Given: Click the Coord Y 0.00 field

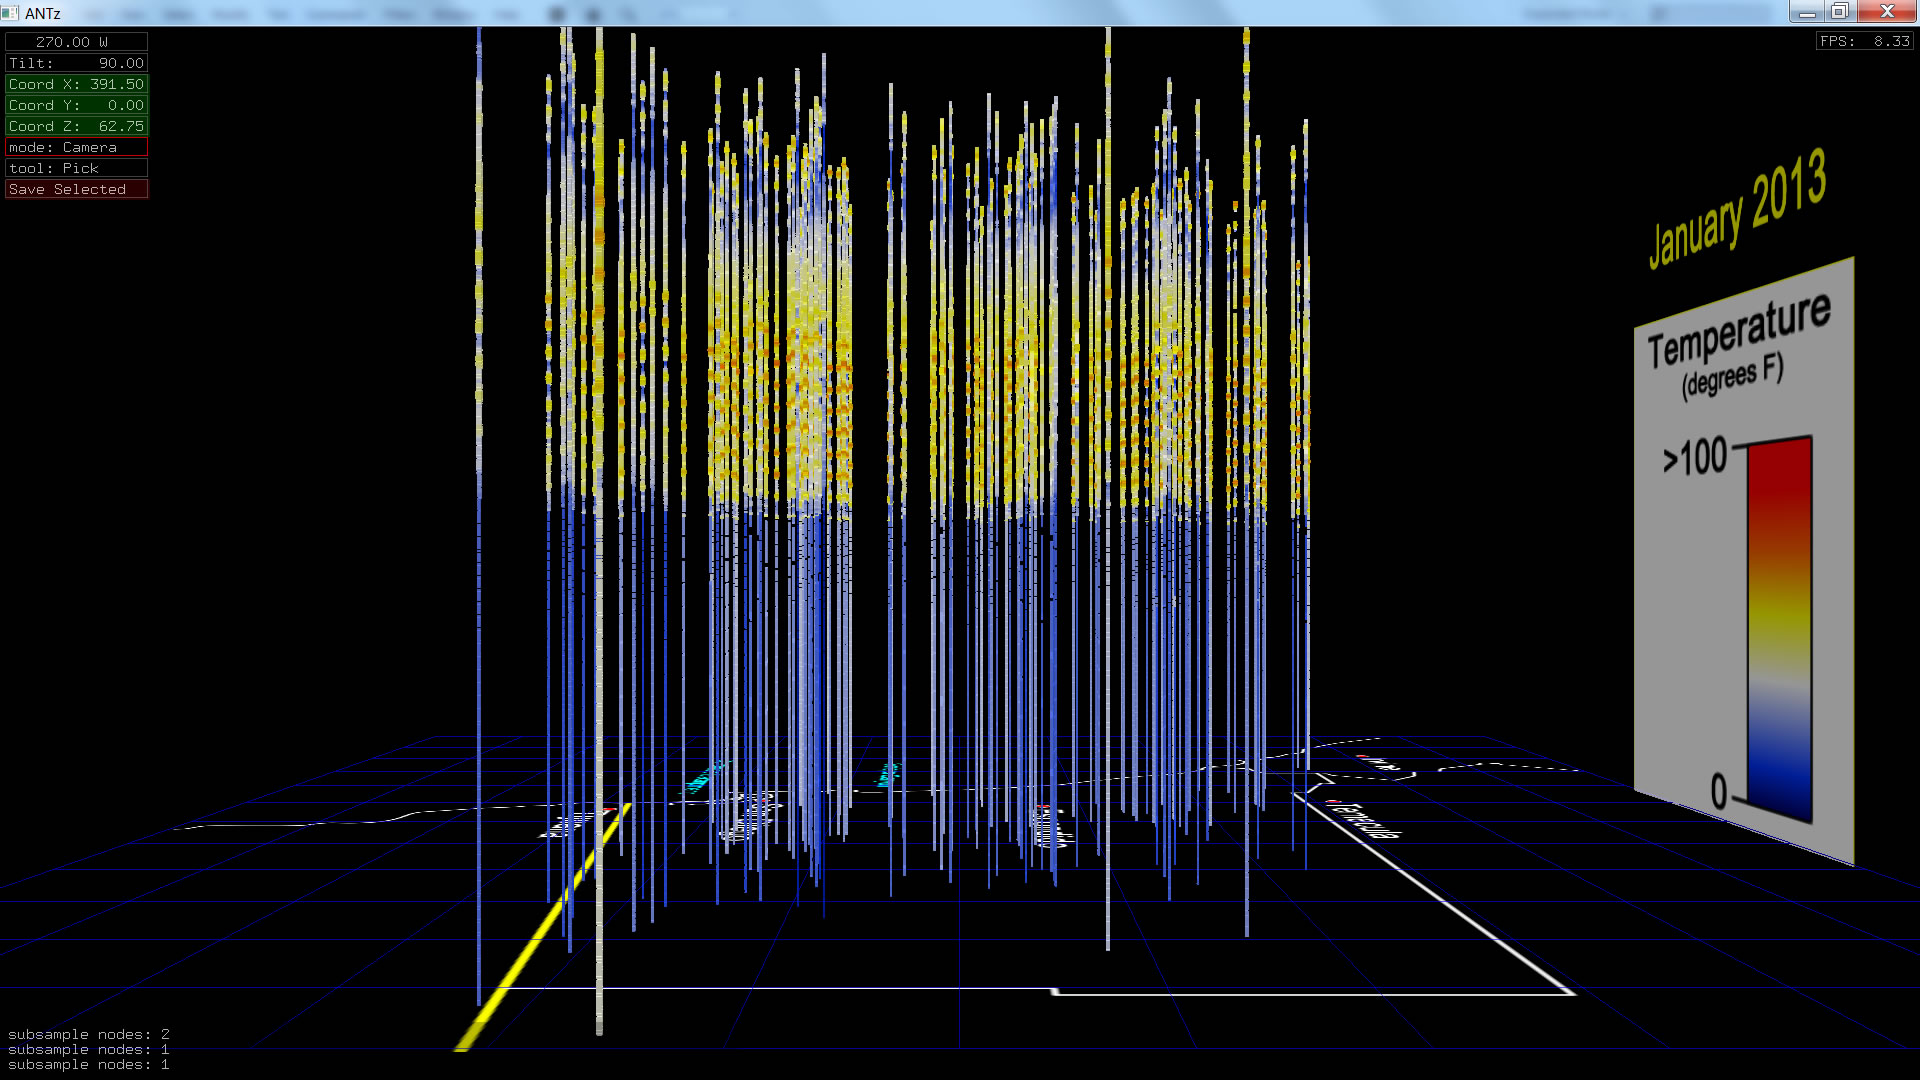Looking at the screenshot, I should [x=76, y=105].
